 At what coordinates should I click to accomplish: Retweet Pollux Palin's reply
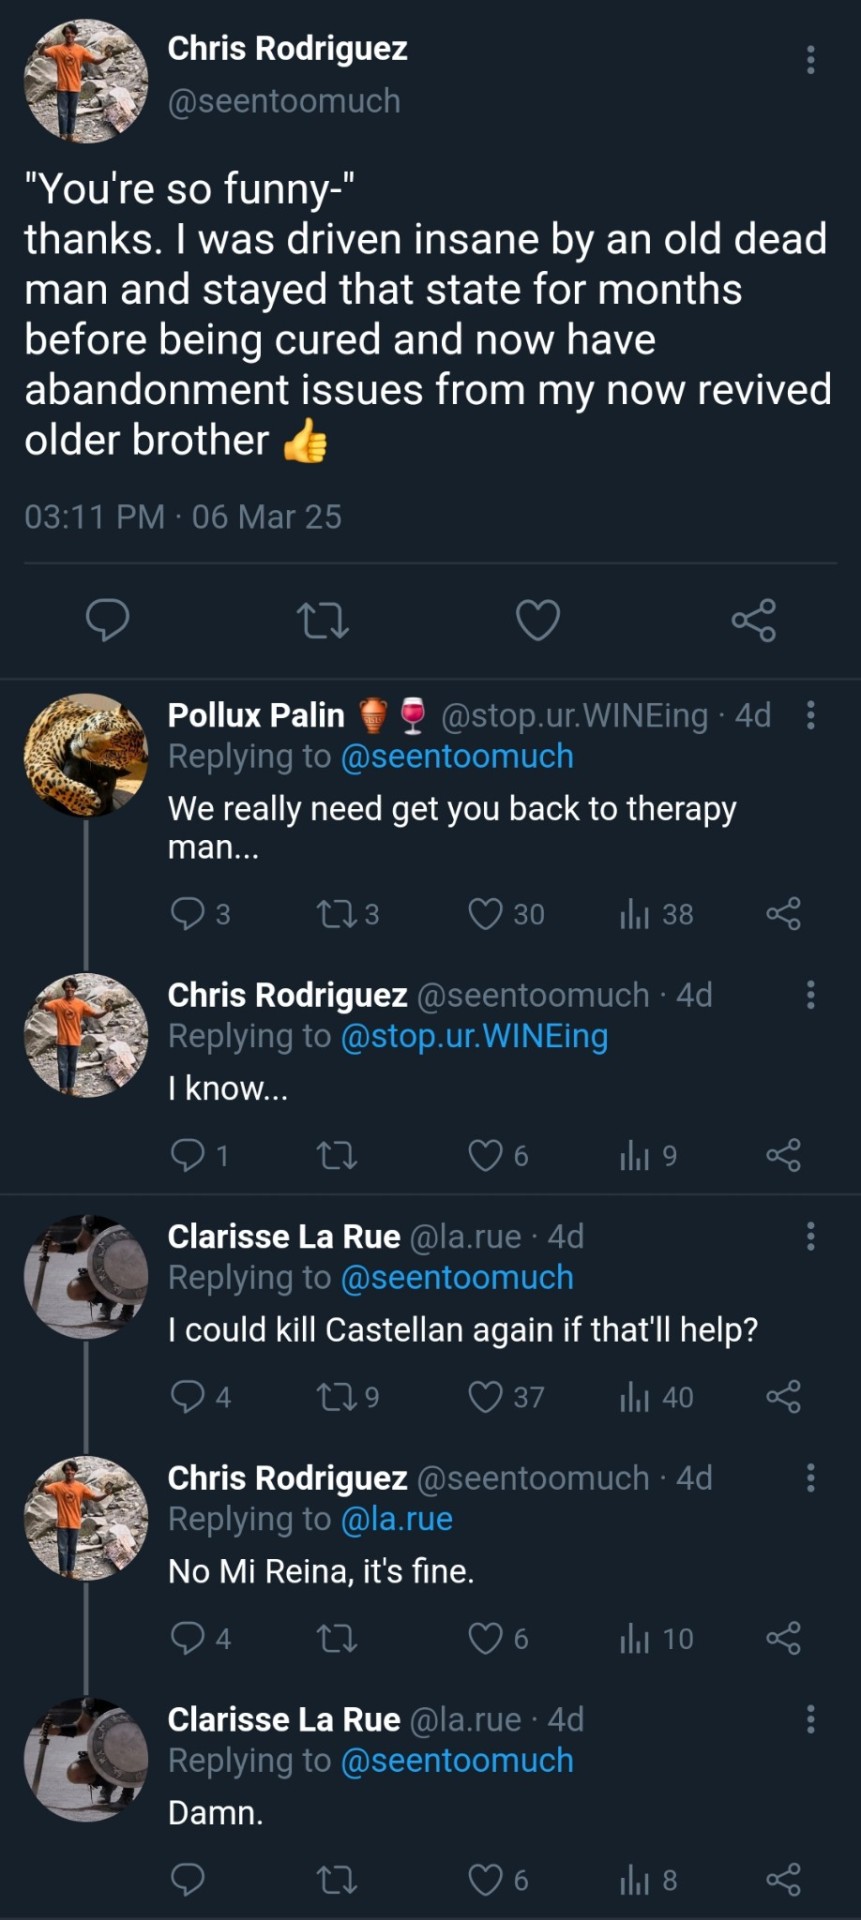(332, 914)
